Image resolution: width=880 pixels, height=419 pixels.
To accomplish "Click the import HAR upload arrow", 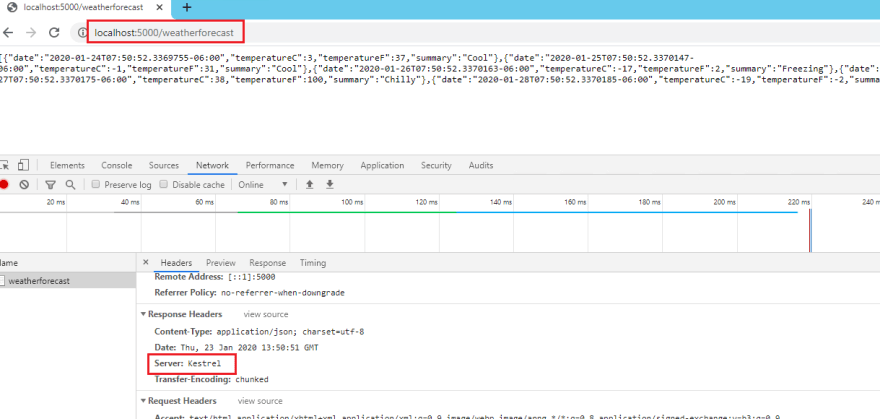I will click(x=310, y=185).
